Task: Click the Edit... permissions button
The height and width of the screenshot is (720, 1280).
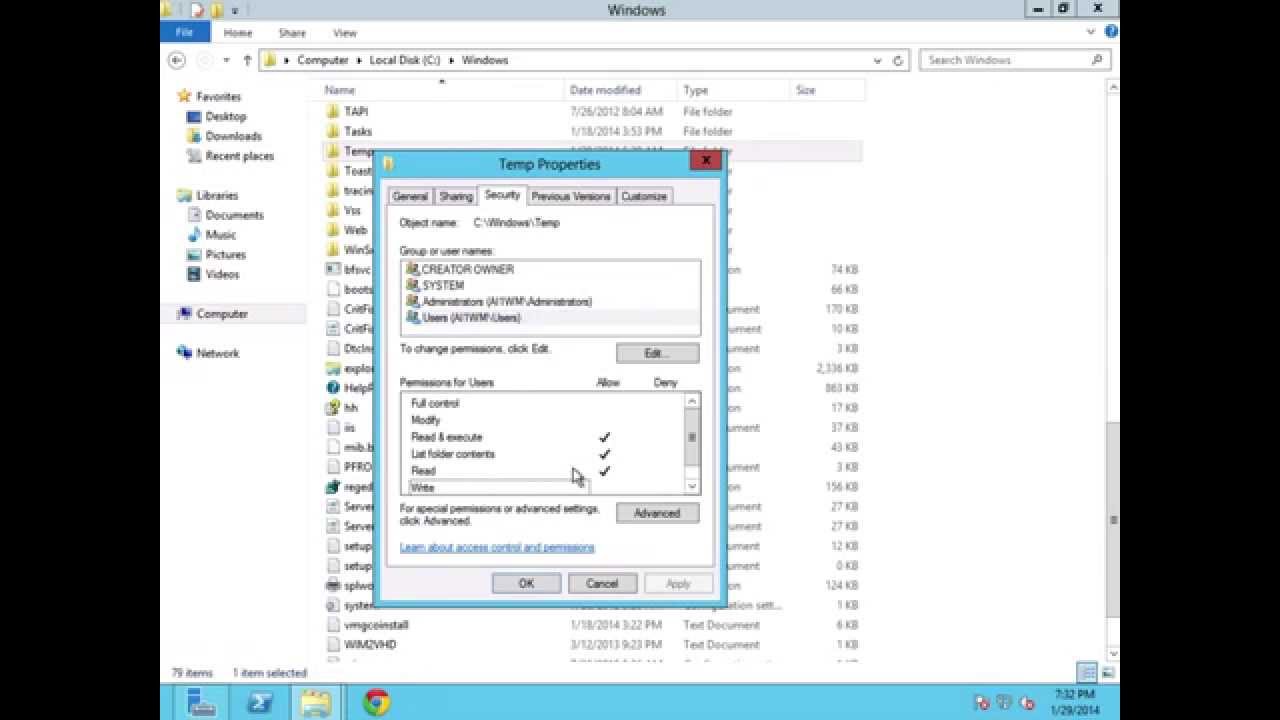Action: click(657, 353)
